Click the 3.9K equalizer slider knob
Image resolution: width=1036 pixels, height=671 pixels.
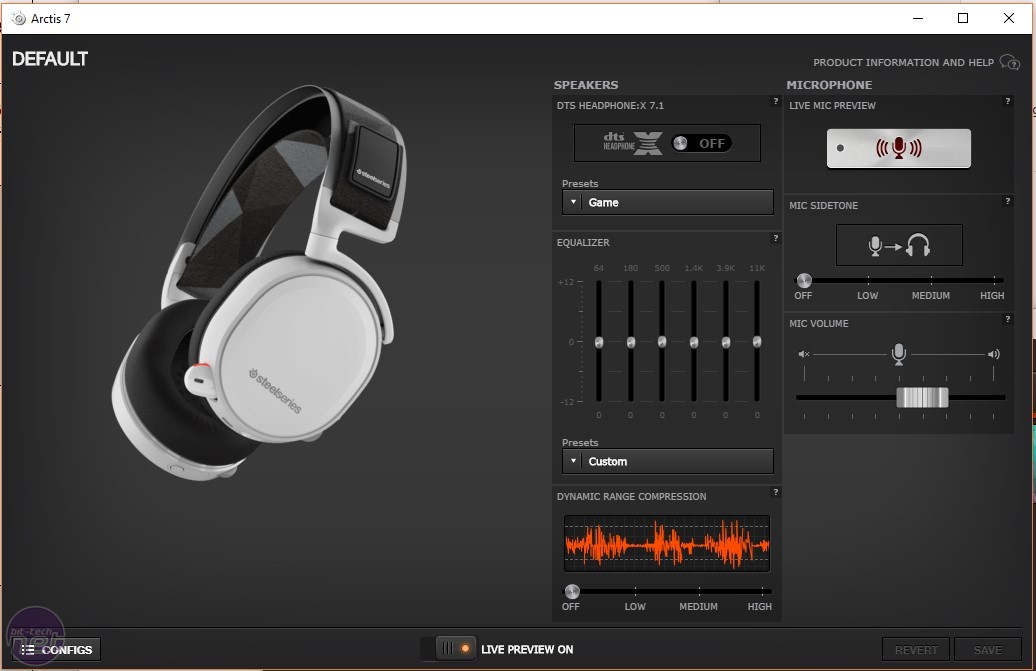pos(725,342)
